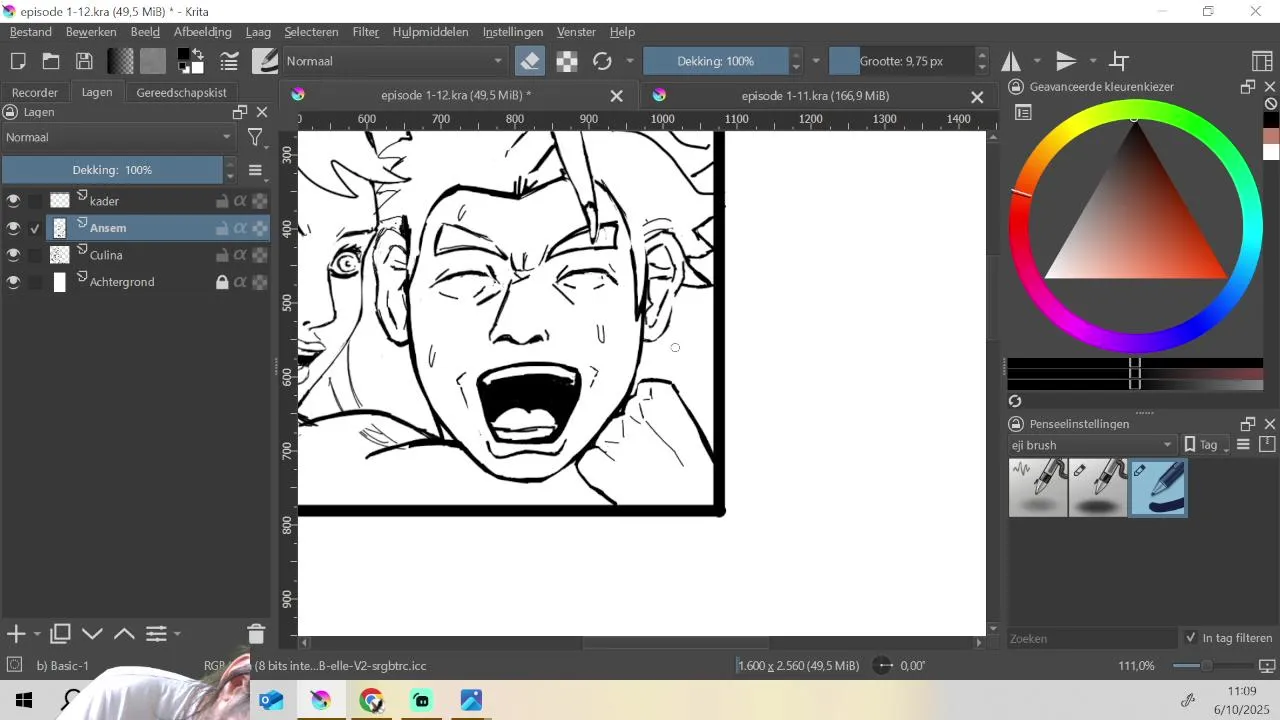
Task: Click the Tag button in brush presets
Action: [x=1207, y=445]
